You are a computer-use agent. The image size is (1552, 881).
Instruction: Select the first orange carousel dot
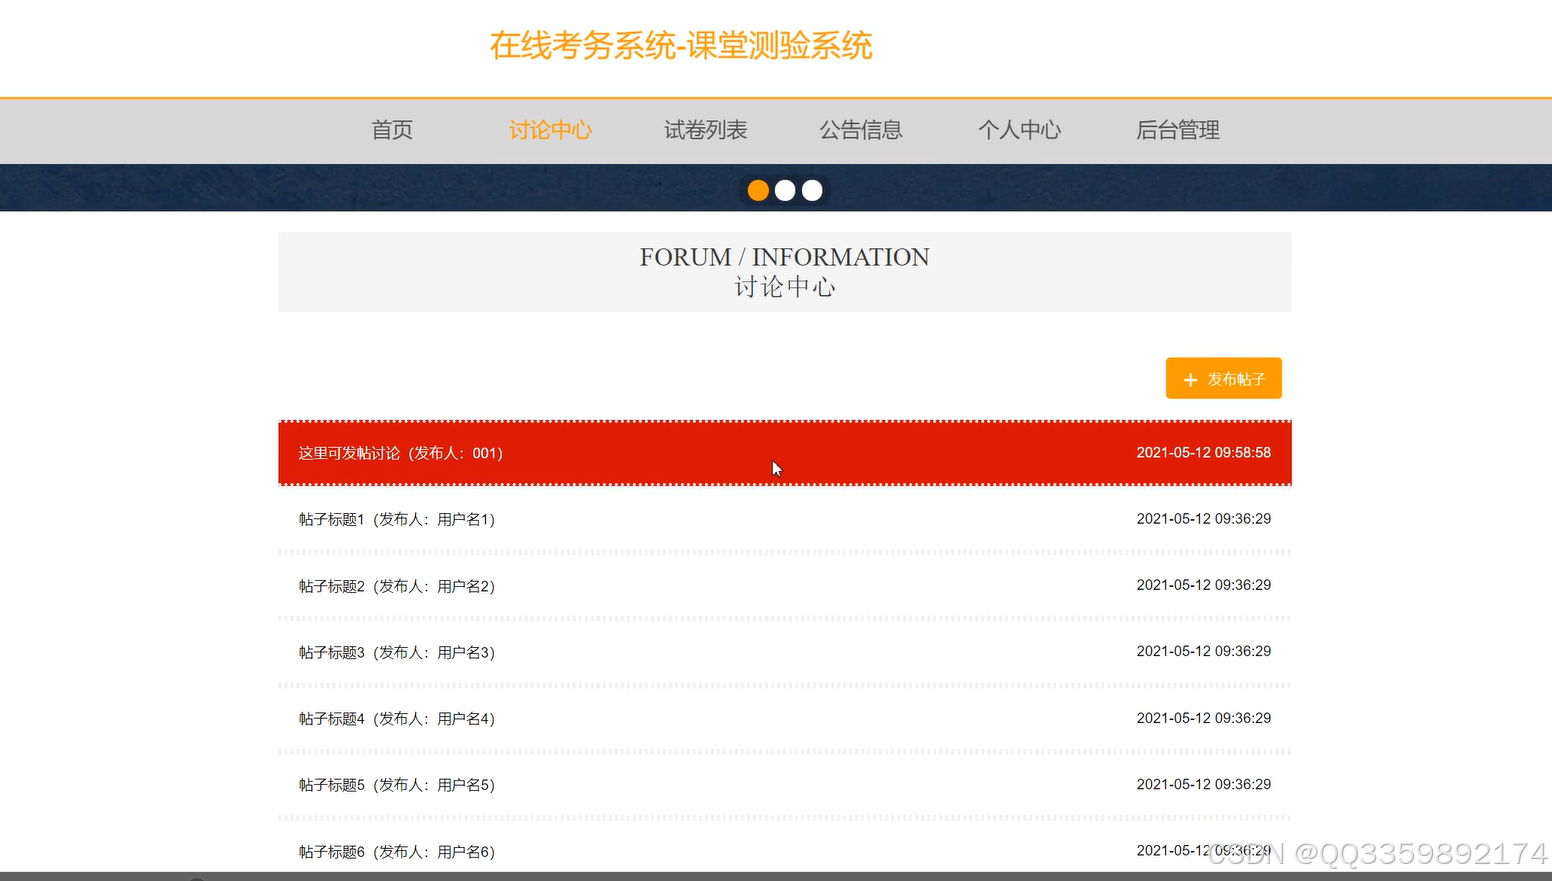tap(758, 190)
